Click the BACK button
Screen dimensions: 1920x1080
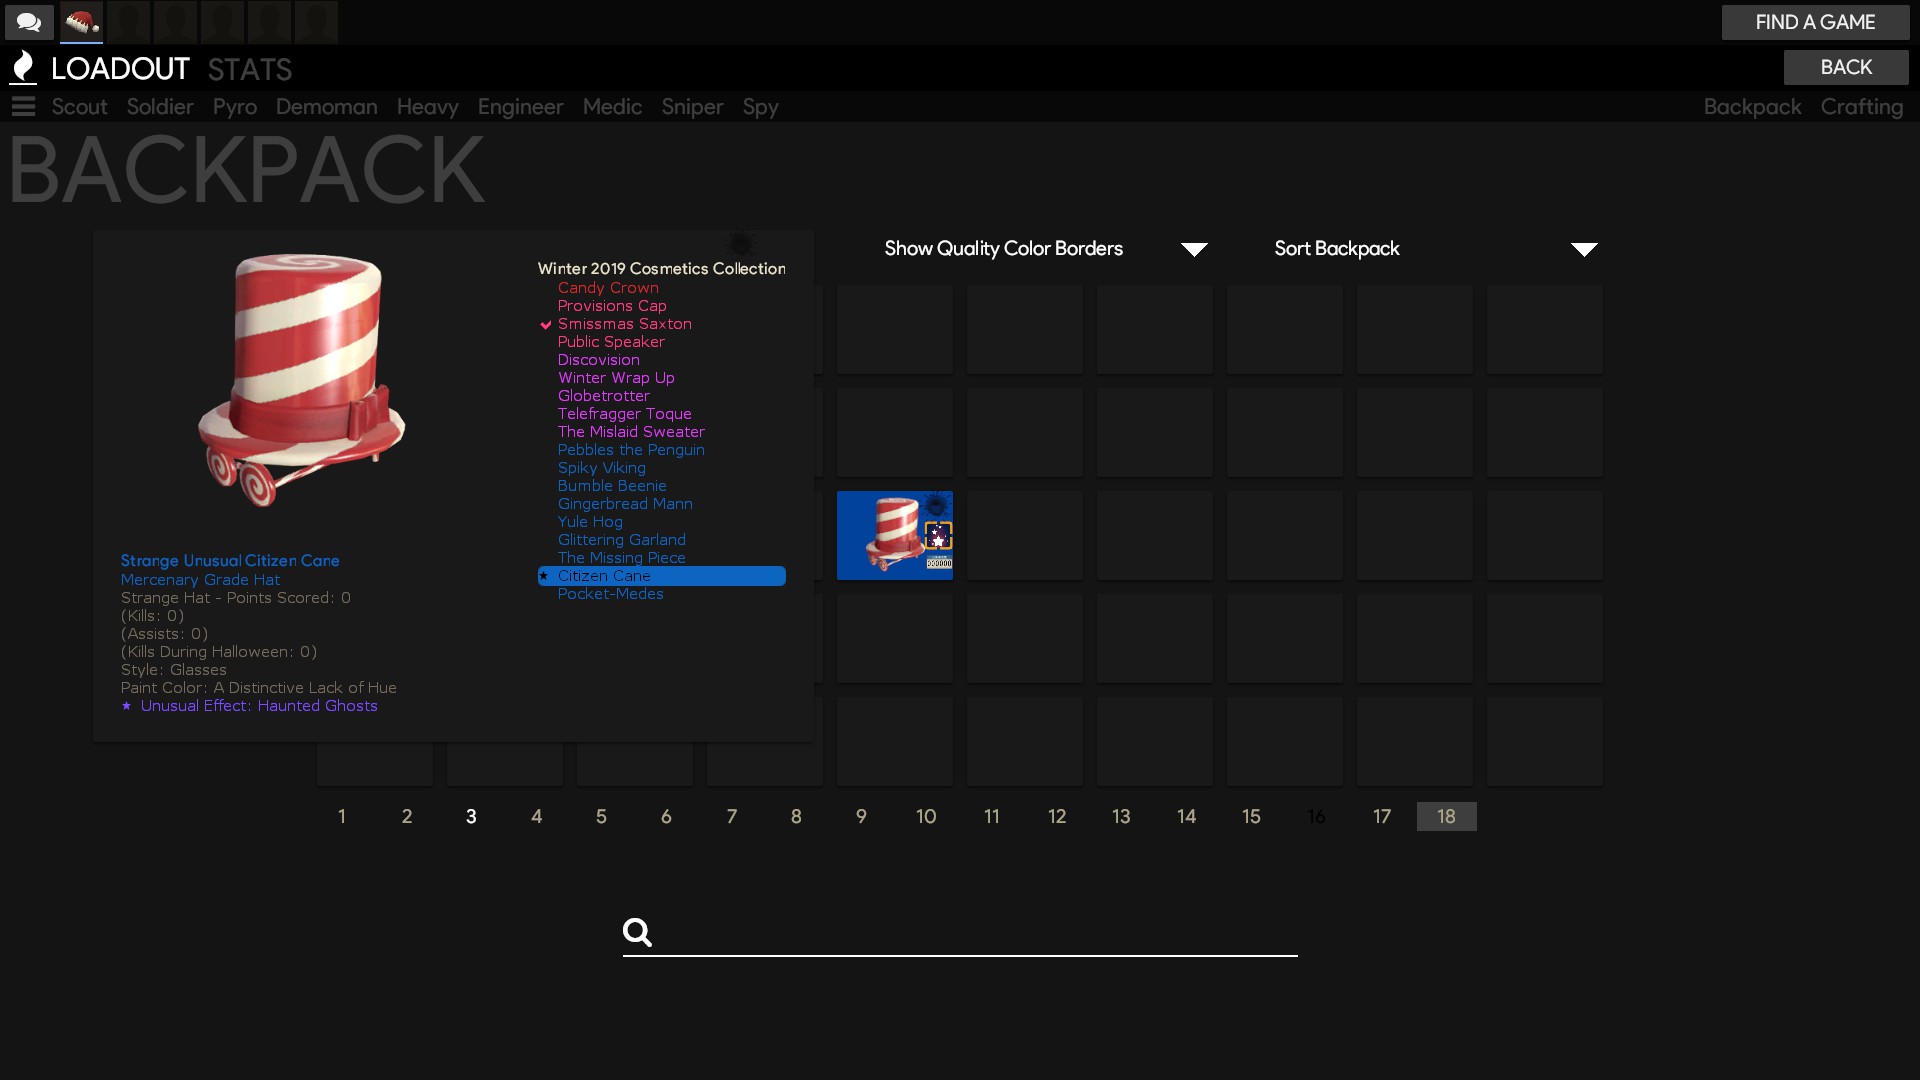(x=1845, y=67)
